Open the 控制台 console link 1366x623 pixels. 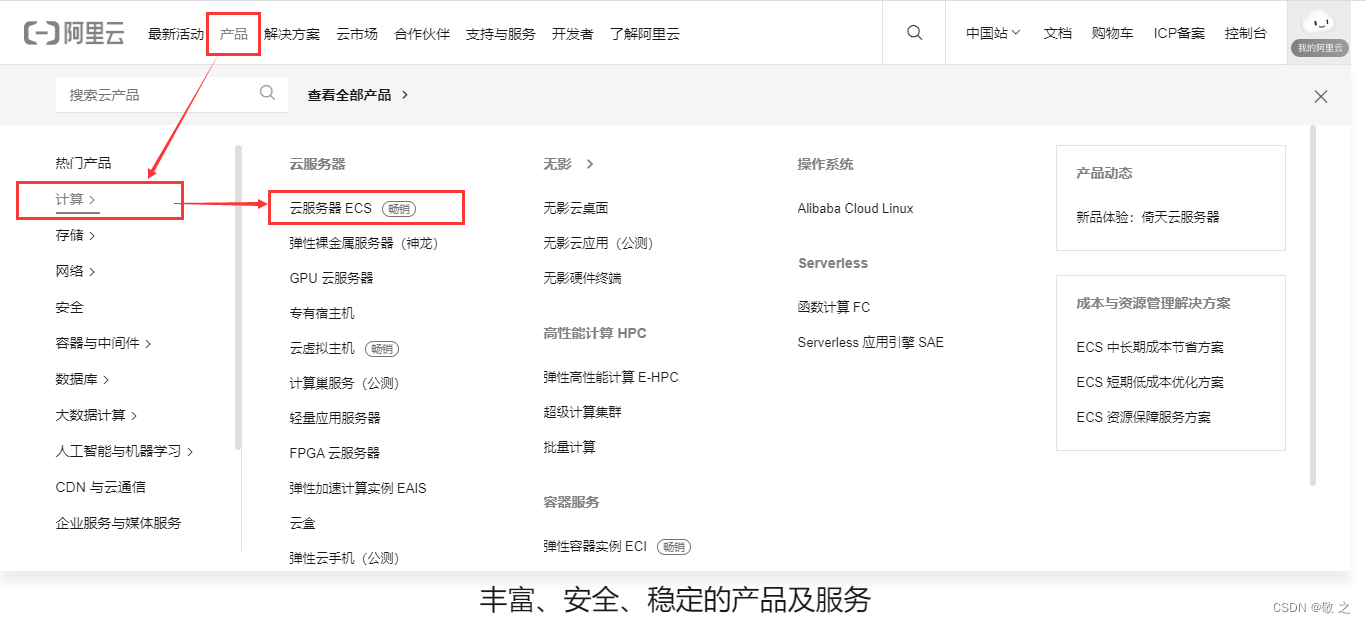coord(1246,33)
